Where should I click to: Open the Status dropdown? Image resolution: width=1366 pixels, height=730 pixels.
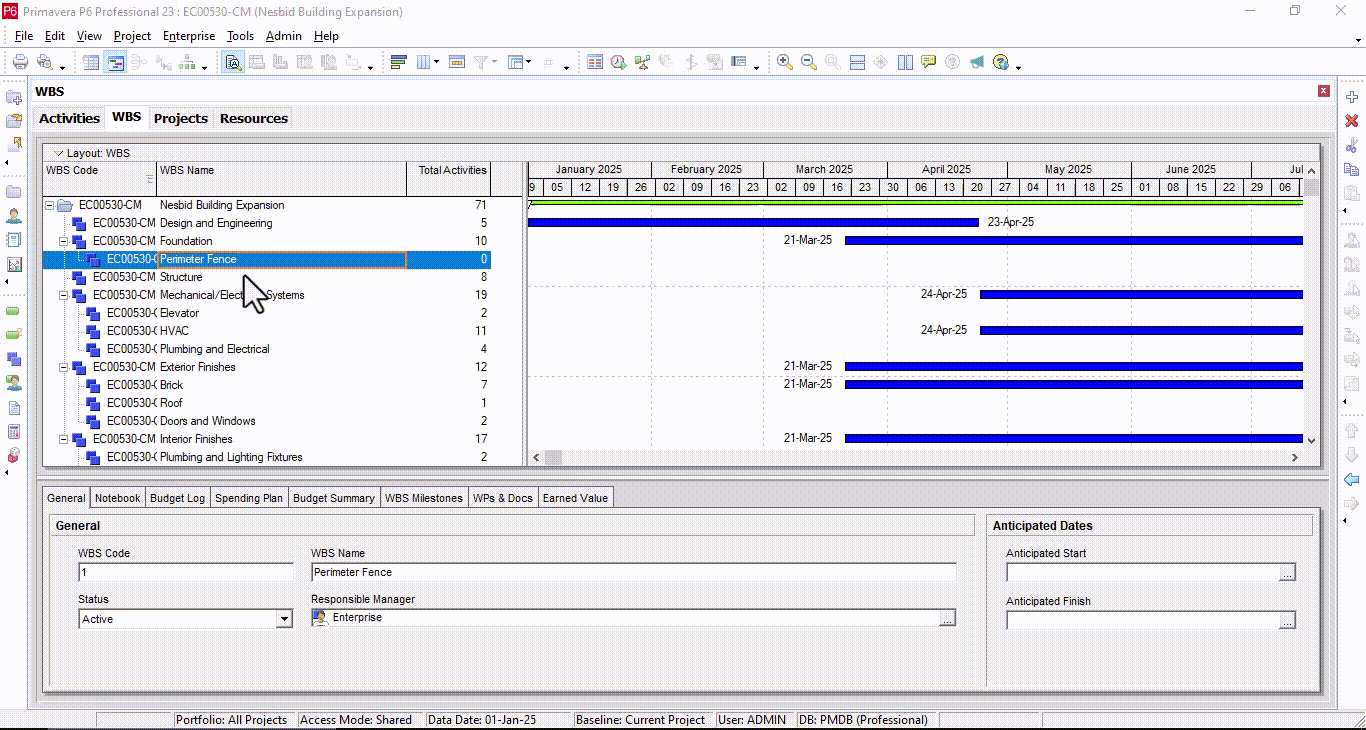point(284,619)
